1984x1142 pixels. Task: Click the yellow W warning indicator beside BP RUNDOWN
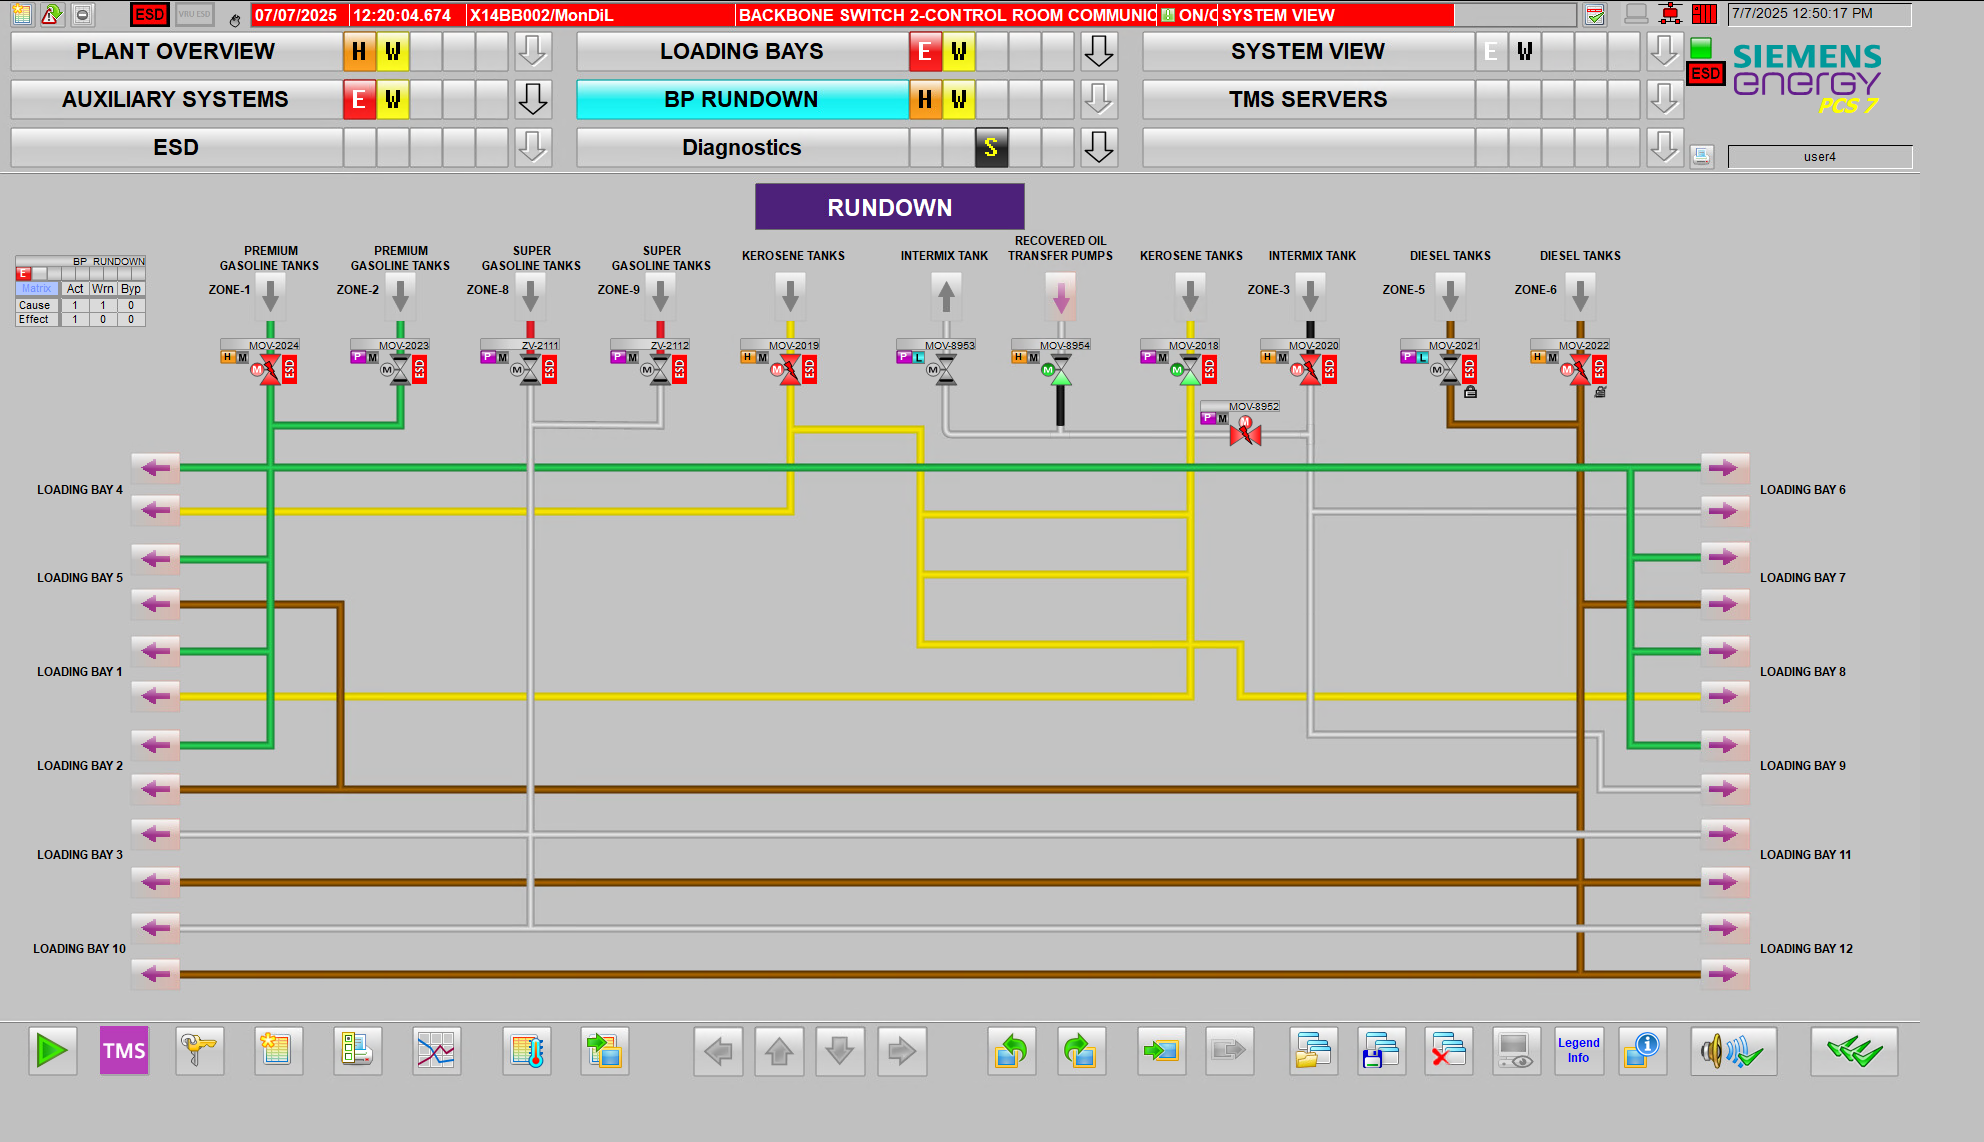959,99
